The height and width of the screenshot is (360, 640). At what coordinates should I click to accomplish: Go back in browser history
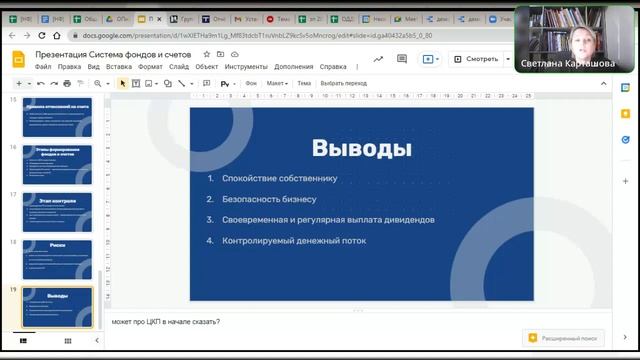(x=12, y=36)
